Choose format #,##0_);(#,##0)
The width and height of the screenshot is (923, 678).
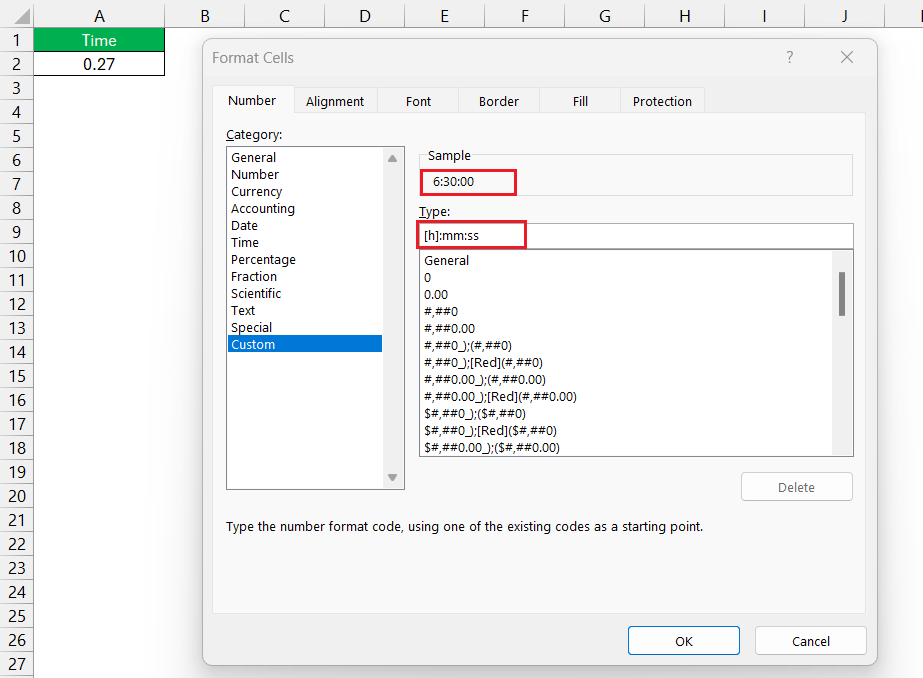pyautogui.click(x=626, y=345)
